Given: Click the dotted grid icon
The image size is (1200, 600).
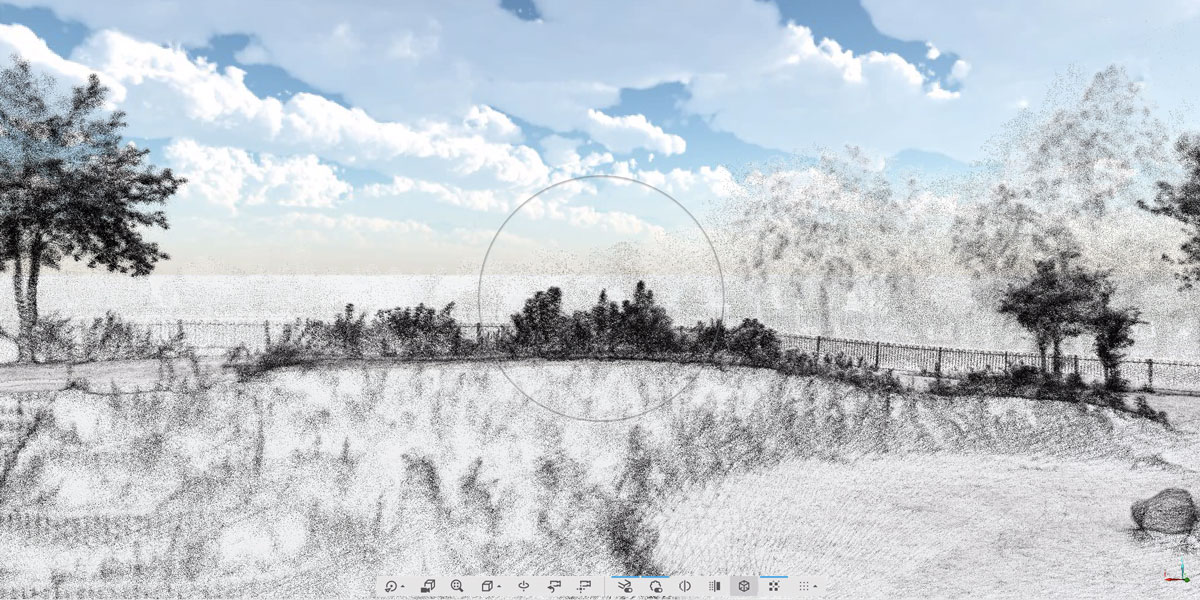Looking at the screenshot, I should click(804, 586).
